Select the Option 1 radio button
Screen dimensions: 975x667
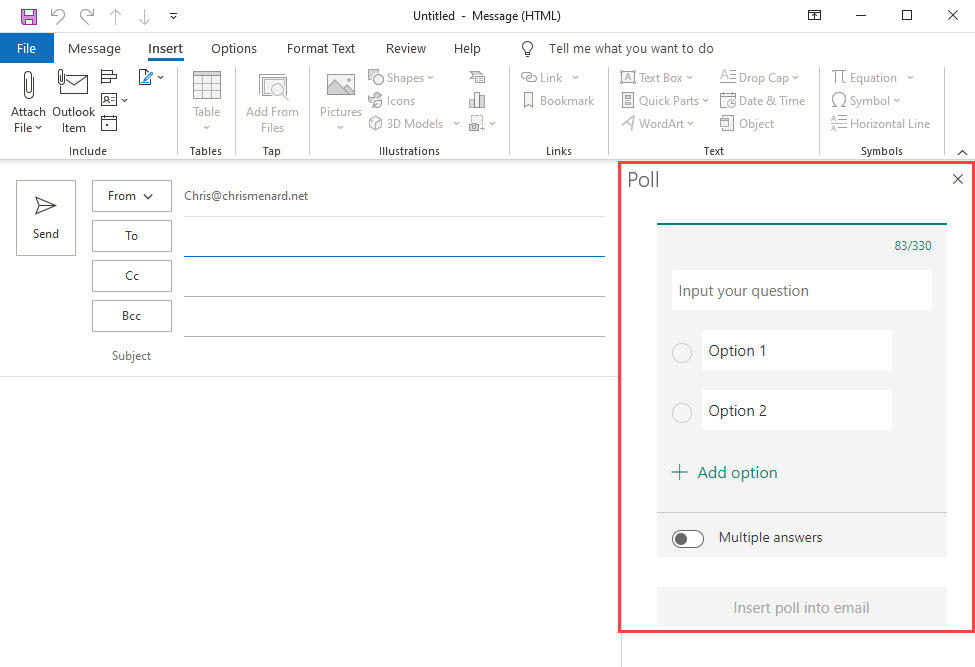point(682,352)
